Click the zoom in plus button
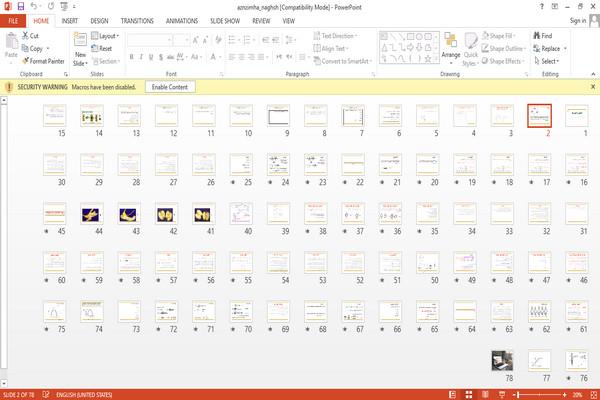600x400 pixels. click(564, 395)
